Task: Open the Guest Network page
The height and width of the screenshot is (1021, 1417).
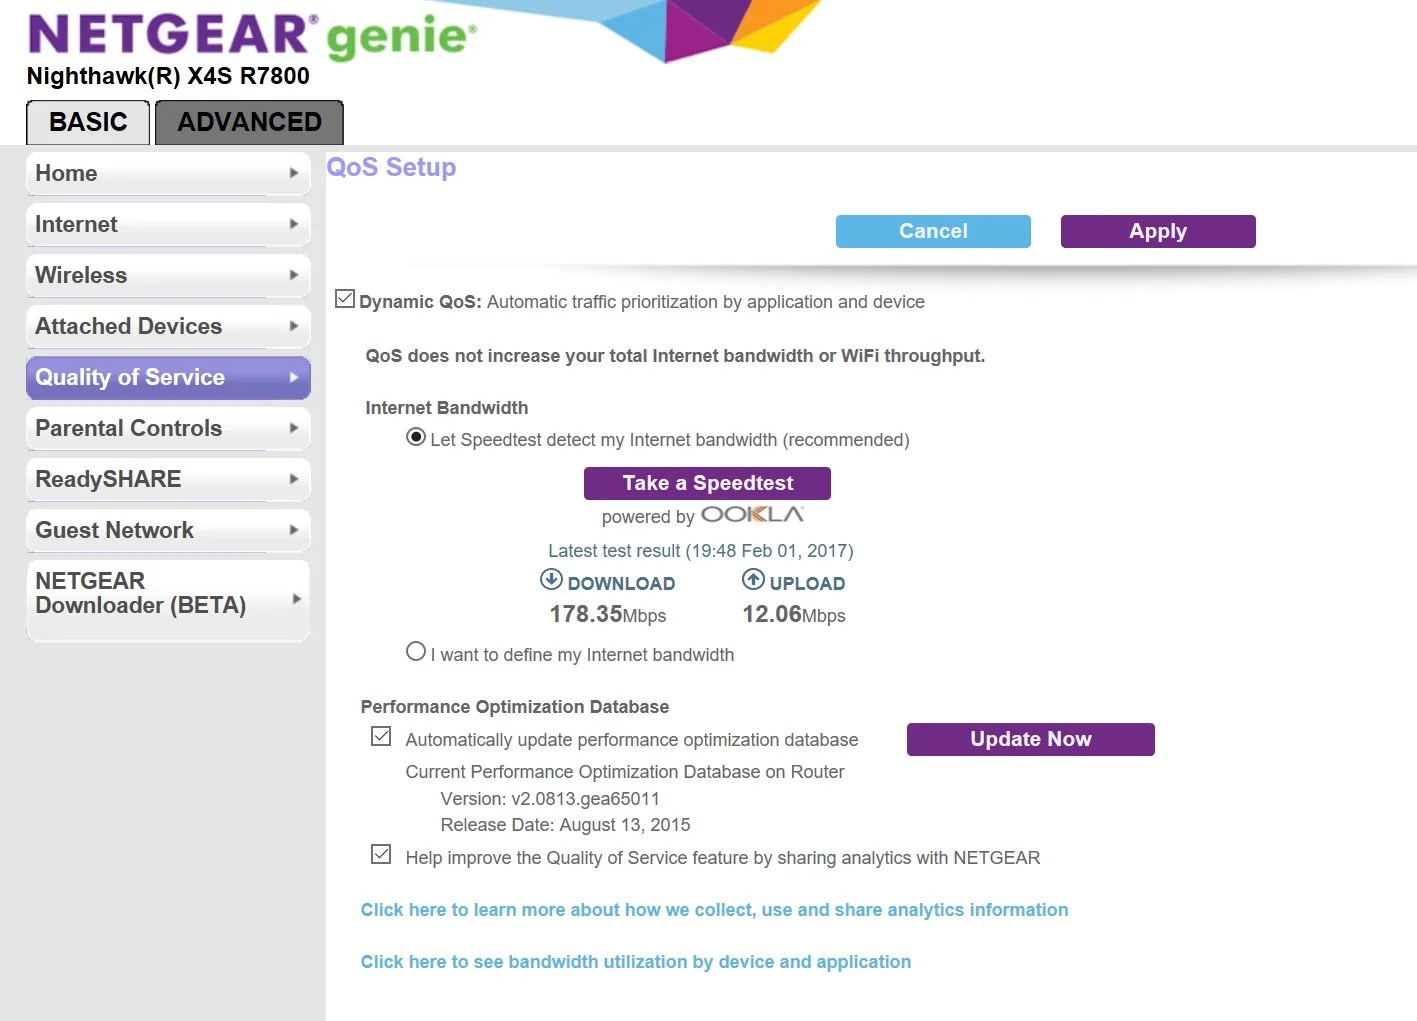Action: point(168,530)
